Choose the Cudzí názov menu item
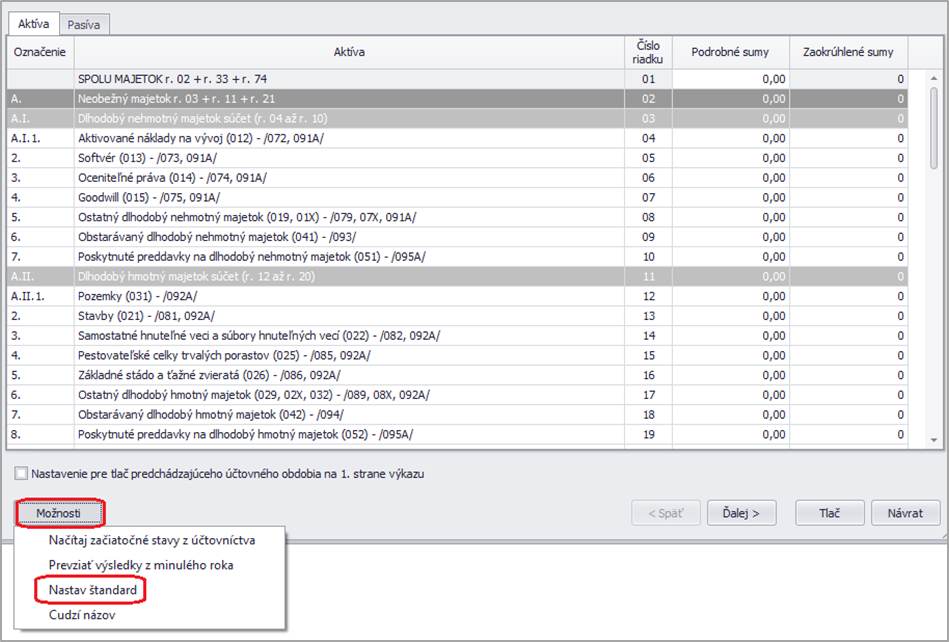The image size is (949, 642). pos(82,616)
